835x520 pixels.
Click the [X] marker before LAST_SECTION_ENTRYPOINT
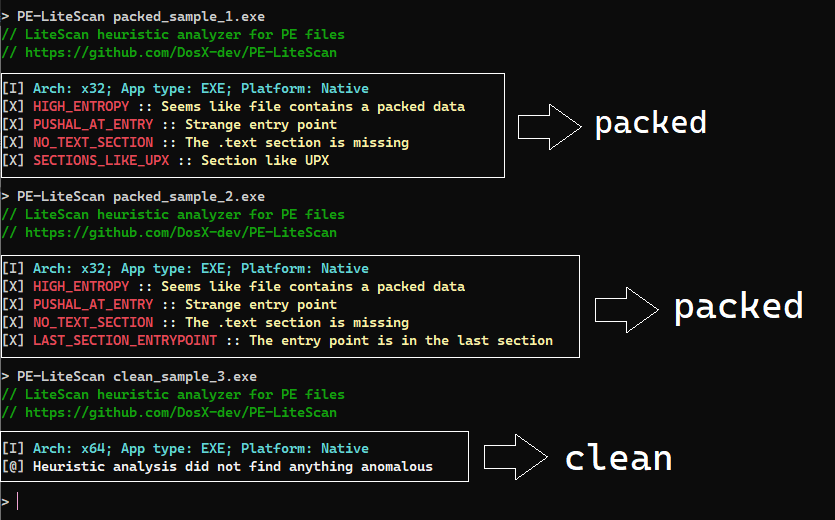(13, 341)
